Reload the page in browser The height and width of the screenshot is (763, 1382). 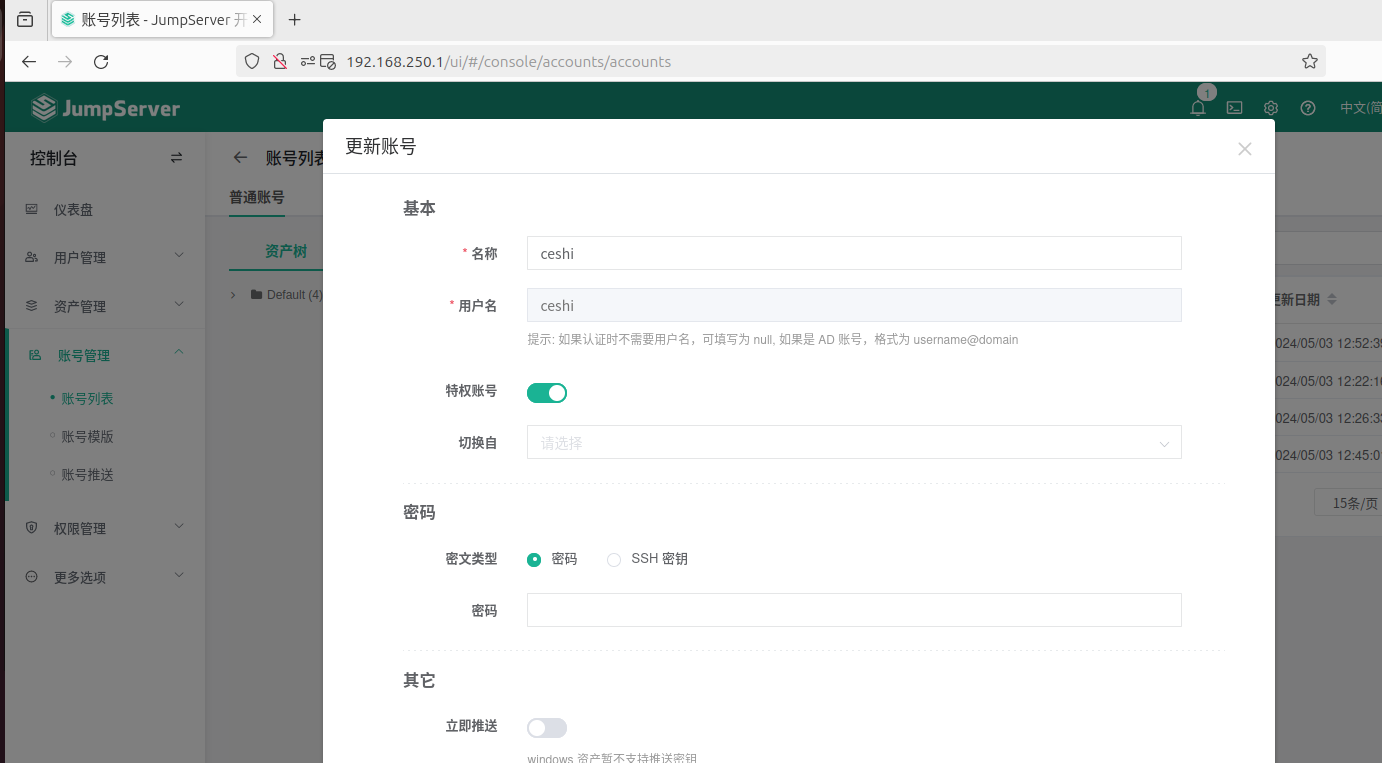tap(101, 62)
